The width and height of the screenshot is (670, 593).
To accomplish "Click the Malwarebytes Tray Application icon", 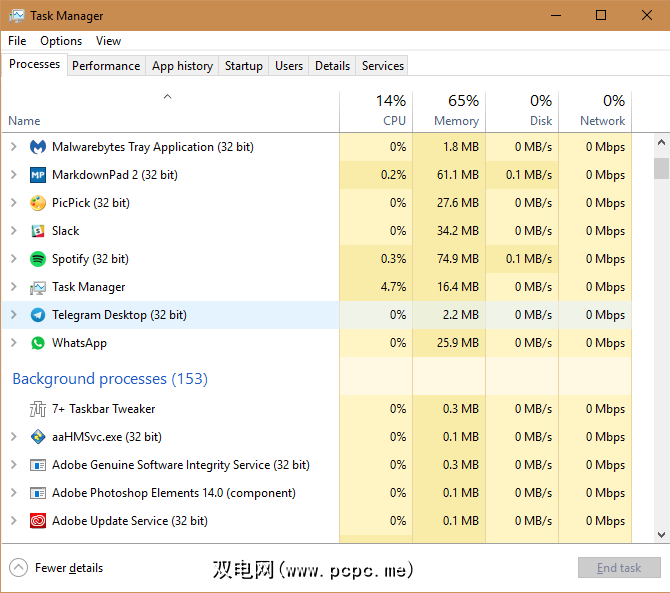I will pos(38,147).
